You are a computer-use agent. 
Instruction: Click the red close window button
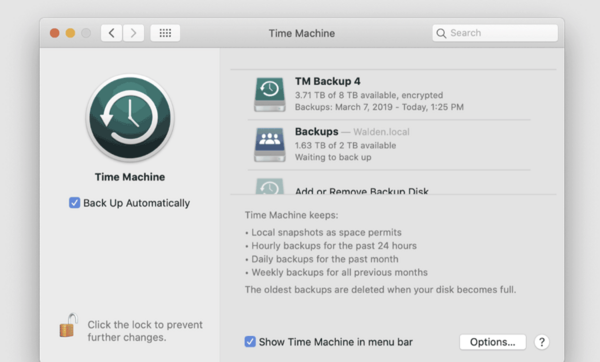coord(55,33)
